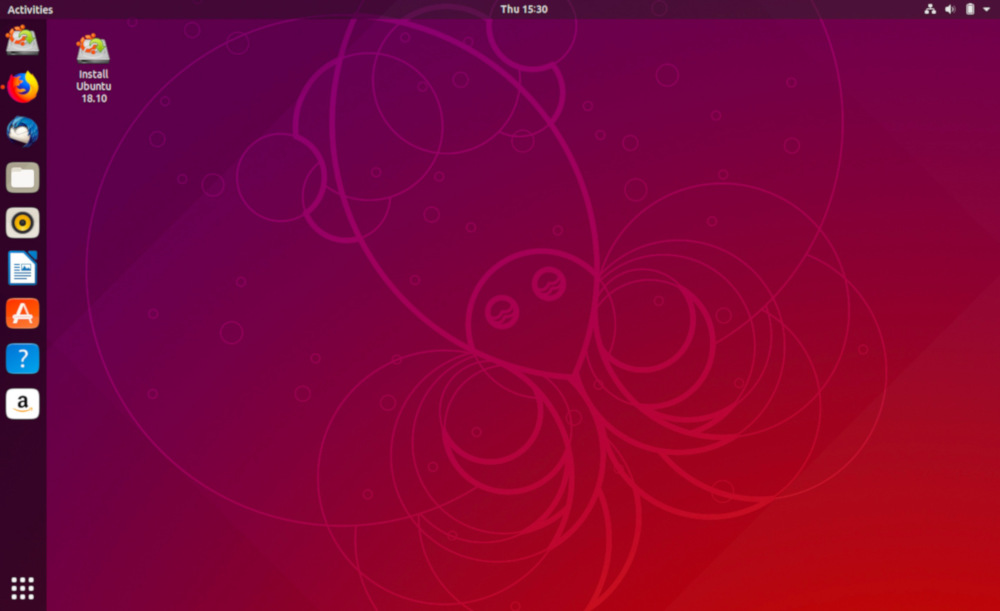The height and width of the screenshot is (611, 1000).
Task: Open LibreOffice Writer from the dock
Action: pos(23,268)
